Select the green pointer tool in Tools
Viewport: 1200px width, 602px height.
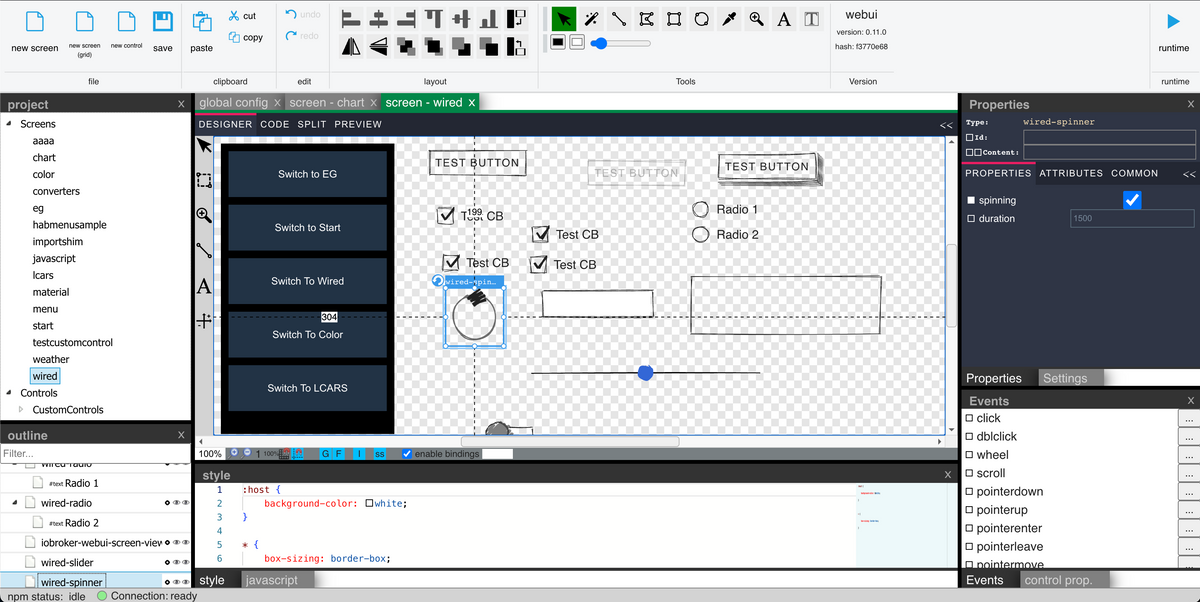click(564, 18)
